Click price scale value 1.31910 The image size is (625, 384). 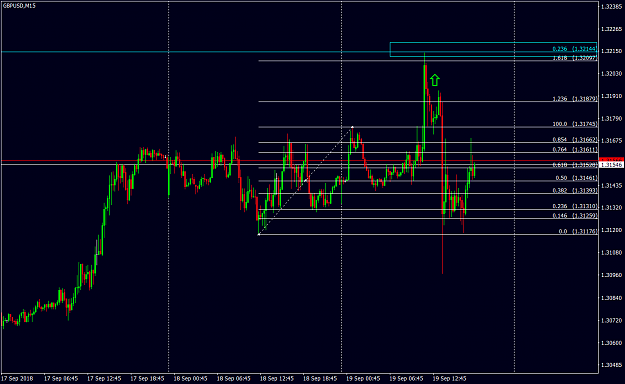point(611,96)
